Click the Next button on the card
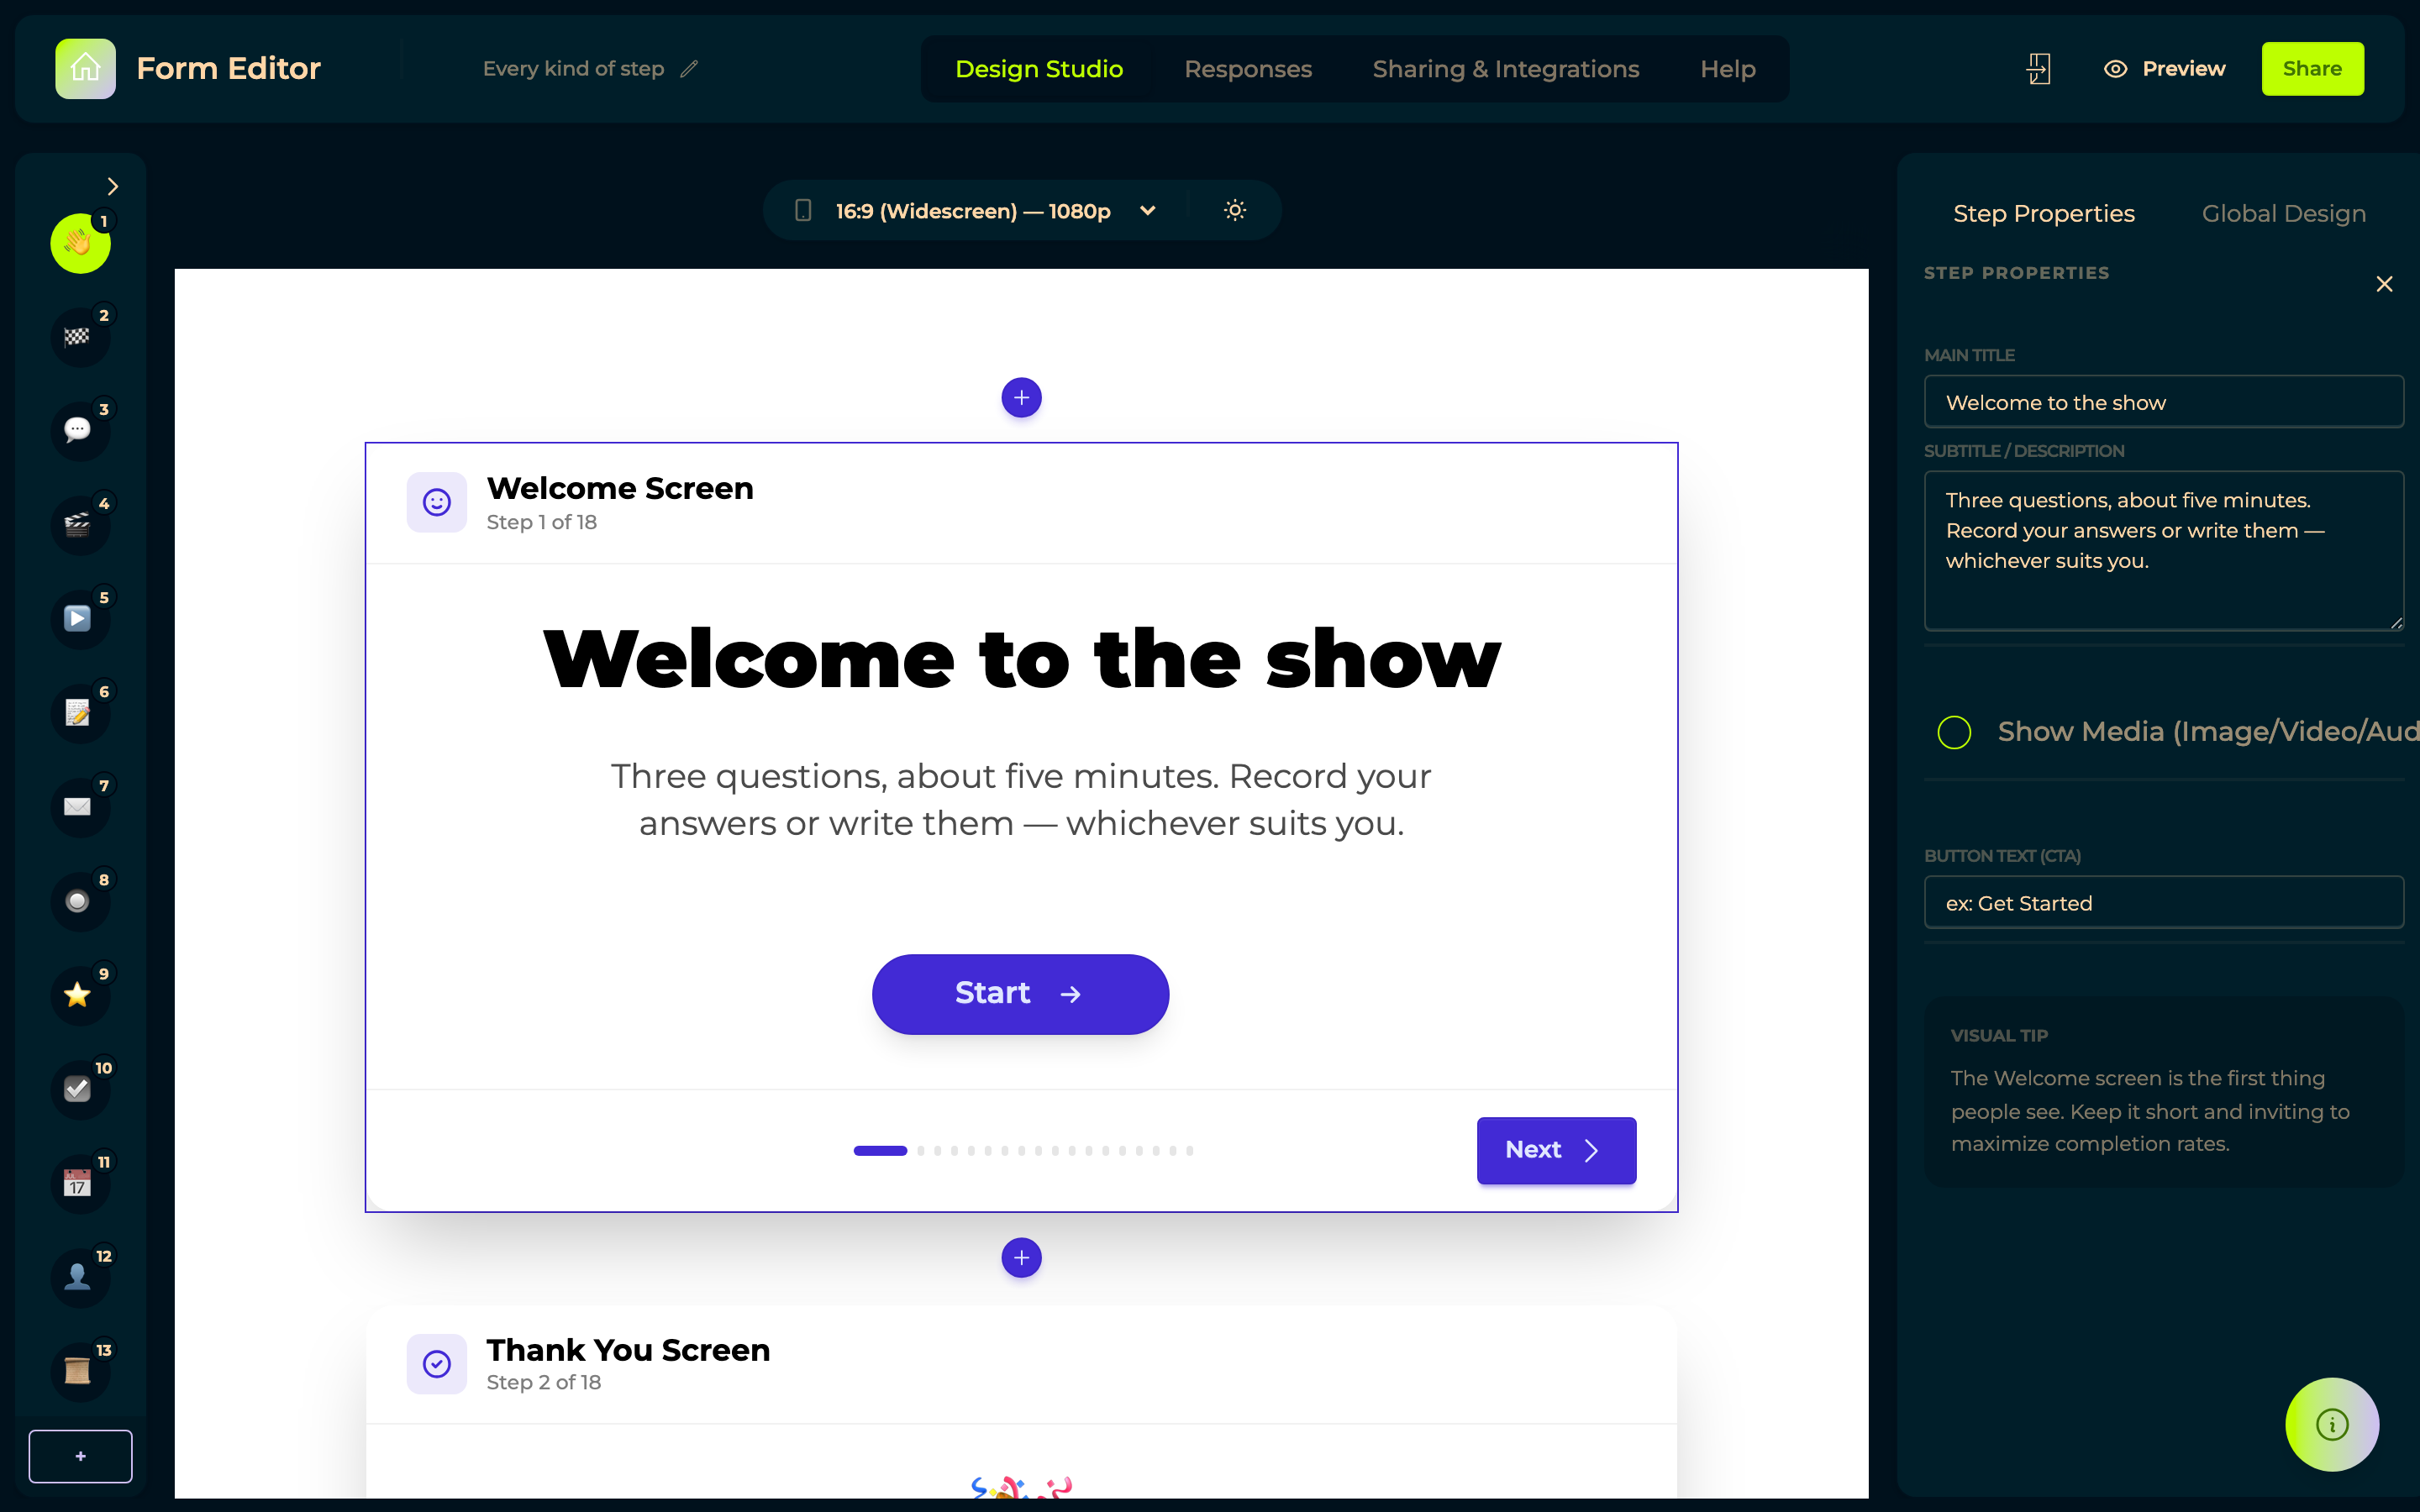2420x1512 pixels. 1556,1150
